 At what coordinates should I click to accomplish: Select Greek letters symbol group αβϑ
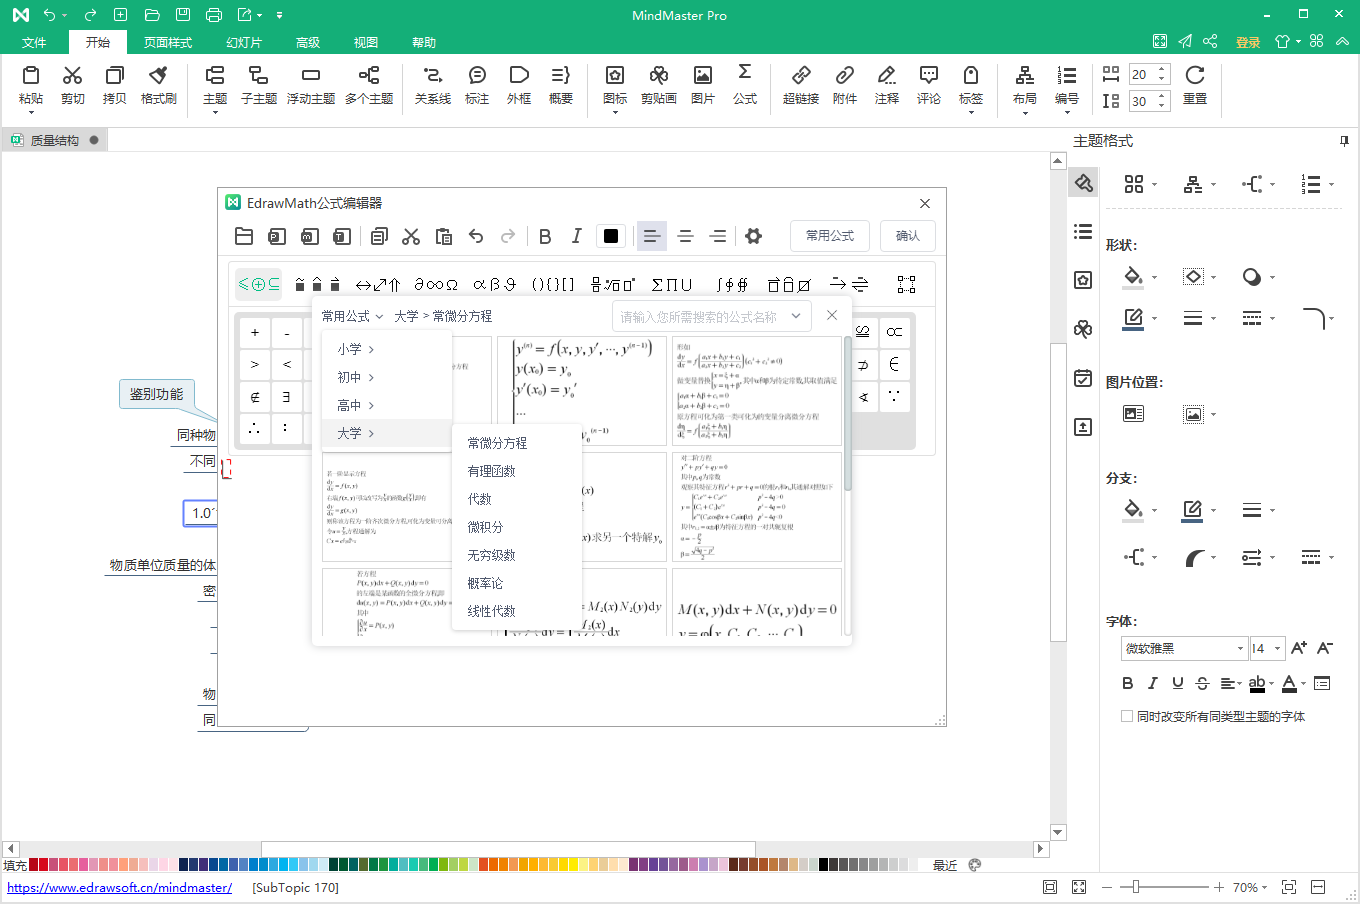point(494,284)
